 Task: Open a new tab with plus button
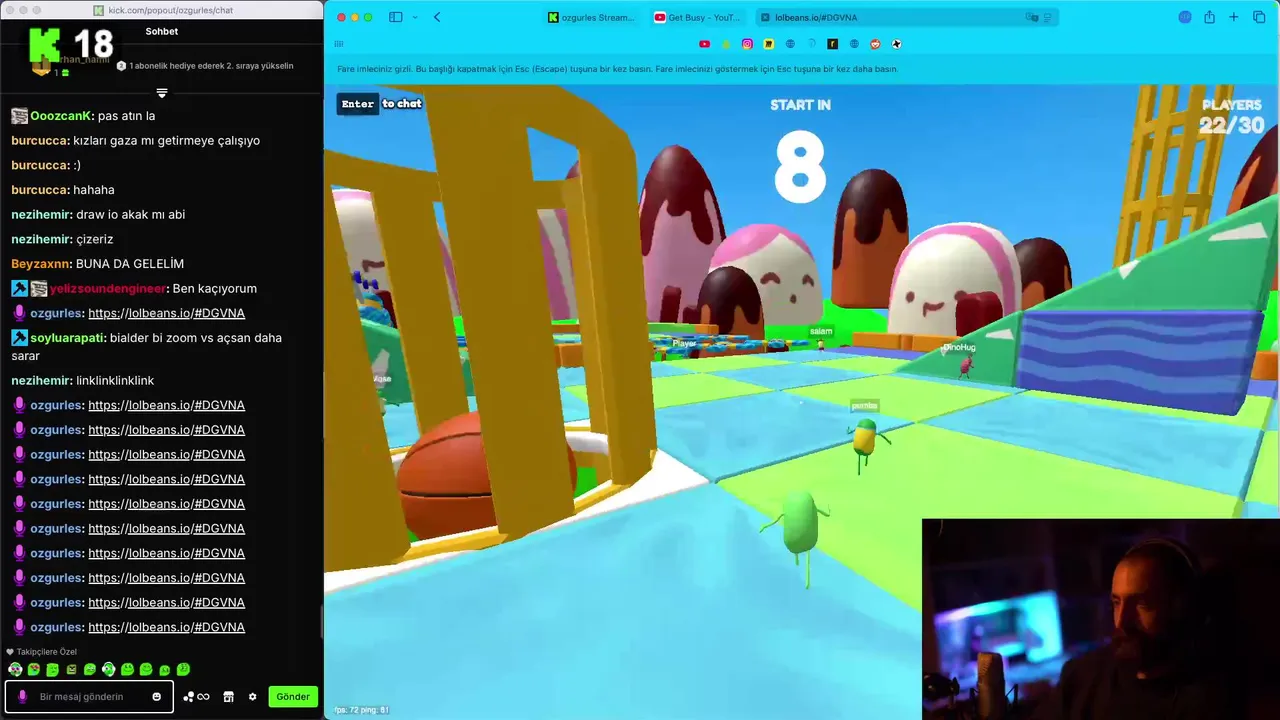point(1234,17)
